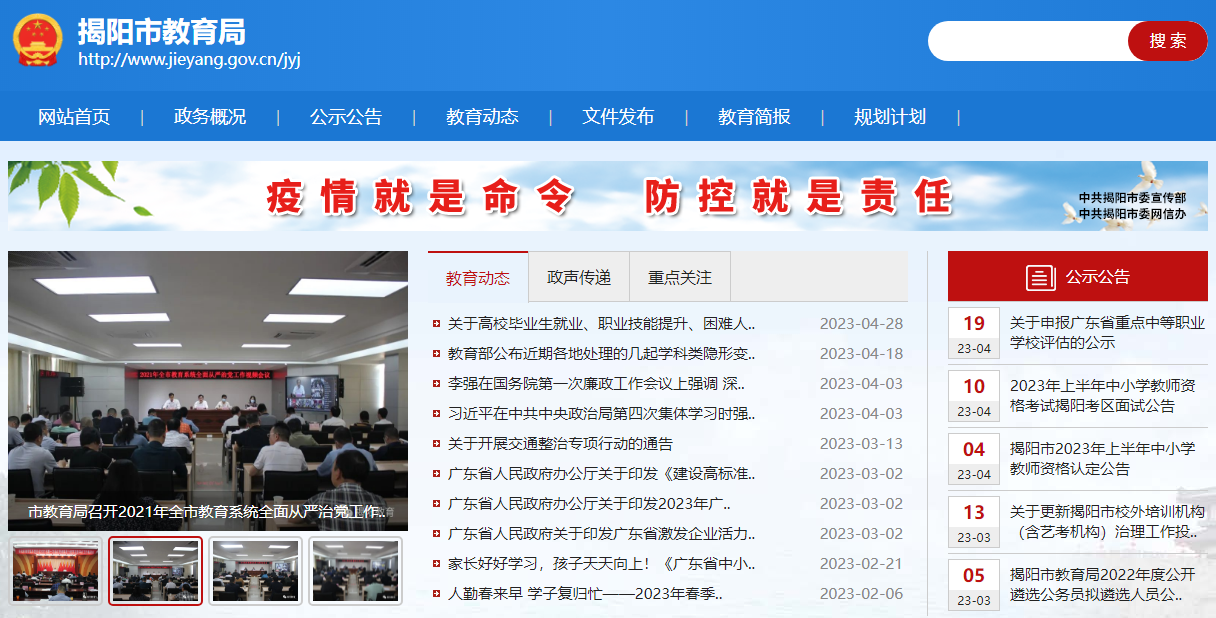This screenshot has height=618, width=1216.
Task: Click the national emblem logo
Action: (37, 41)
